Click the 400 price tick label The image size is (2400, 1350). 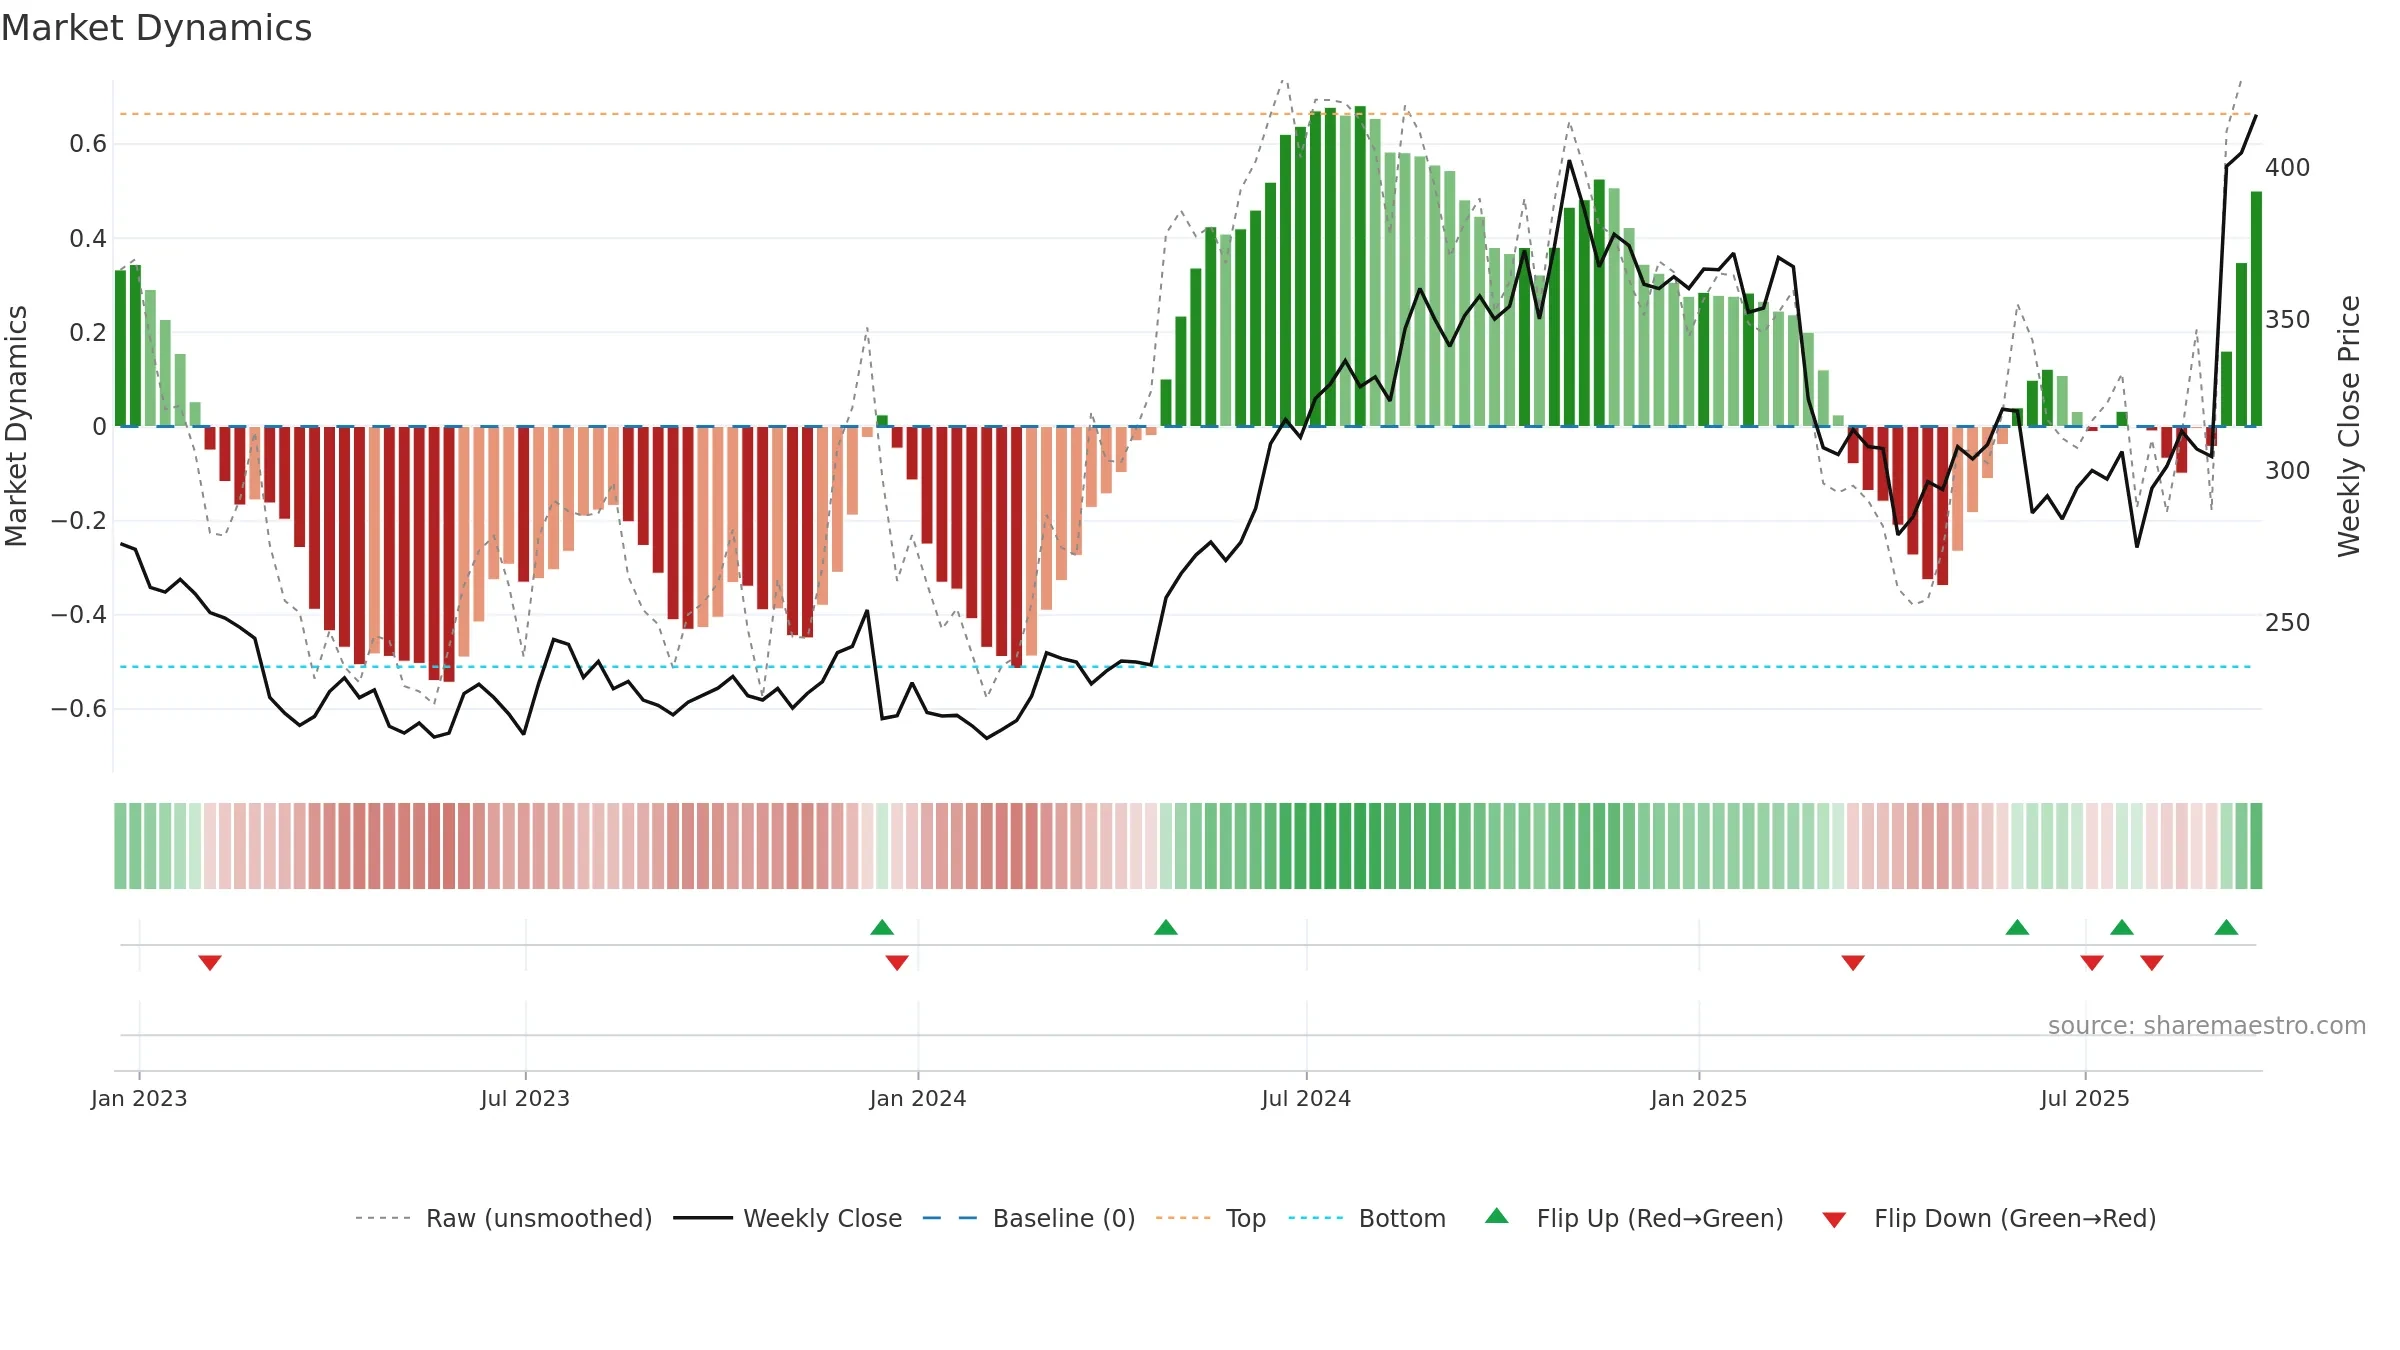(x=2288, y=167)
